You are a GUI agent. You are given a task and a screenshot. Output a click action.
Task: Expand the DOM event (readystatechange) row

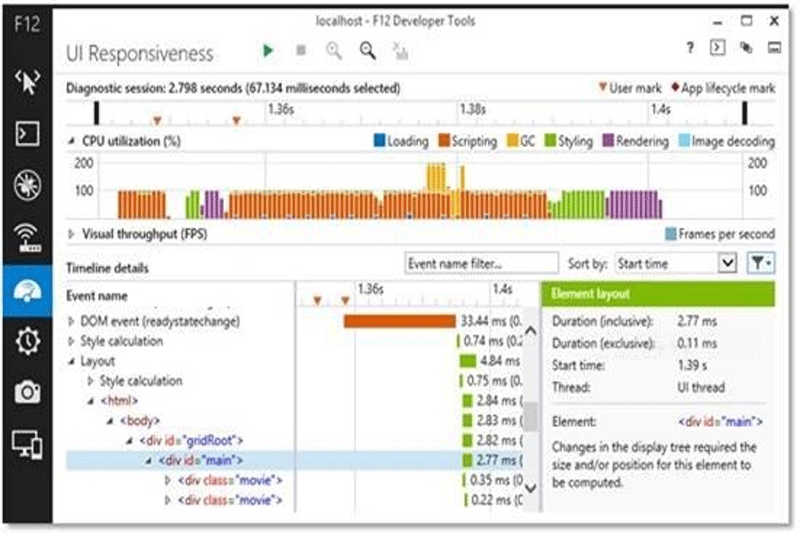(71, 322)
